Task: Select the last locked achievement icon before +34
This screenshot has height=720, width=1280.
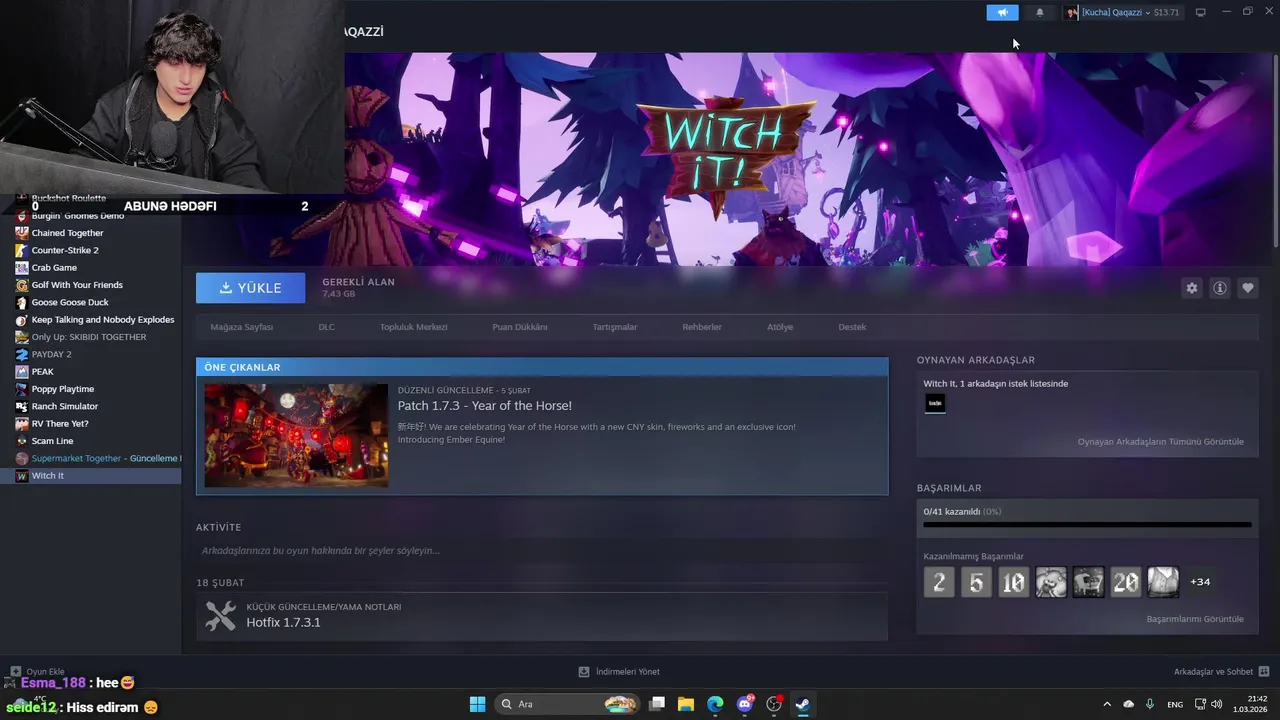Action: pos(1163,582)
